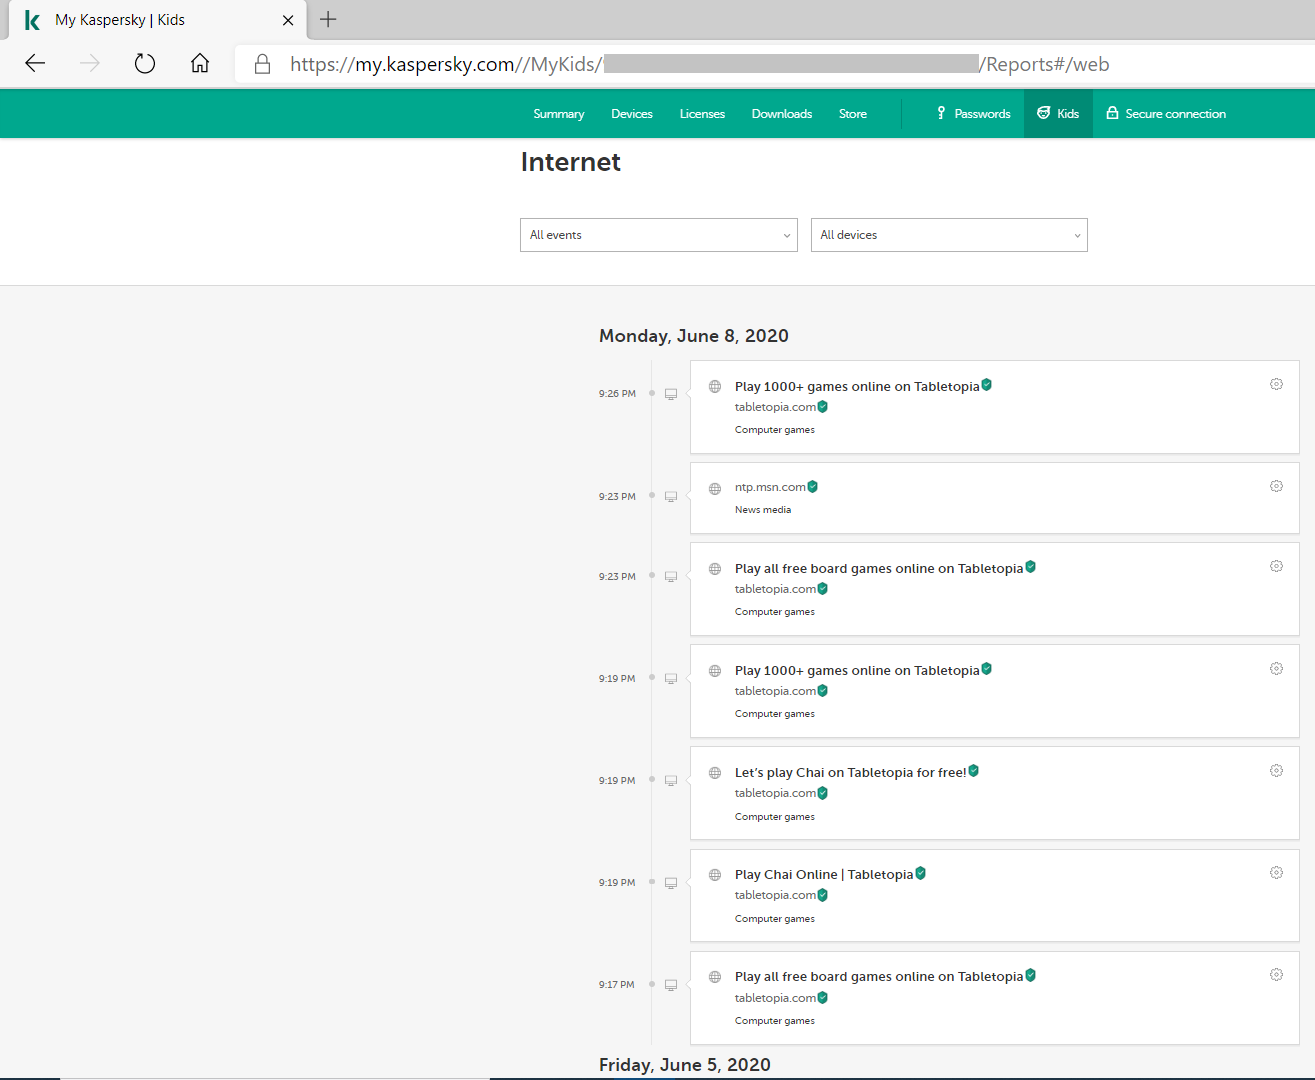Go to the browser home page icon
This screenshot has height=1080, width=1315.
(x=200, y=64)
